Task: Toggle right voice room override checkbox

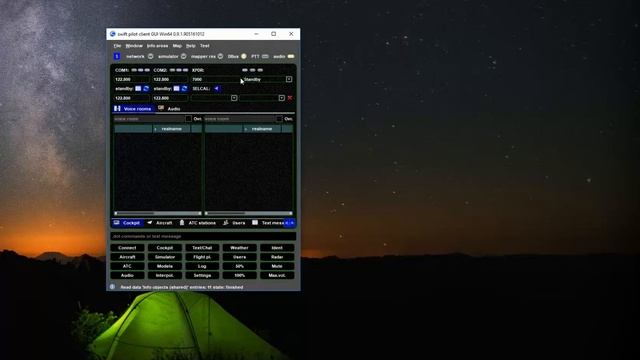Action: 279,119
